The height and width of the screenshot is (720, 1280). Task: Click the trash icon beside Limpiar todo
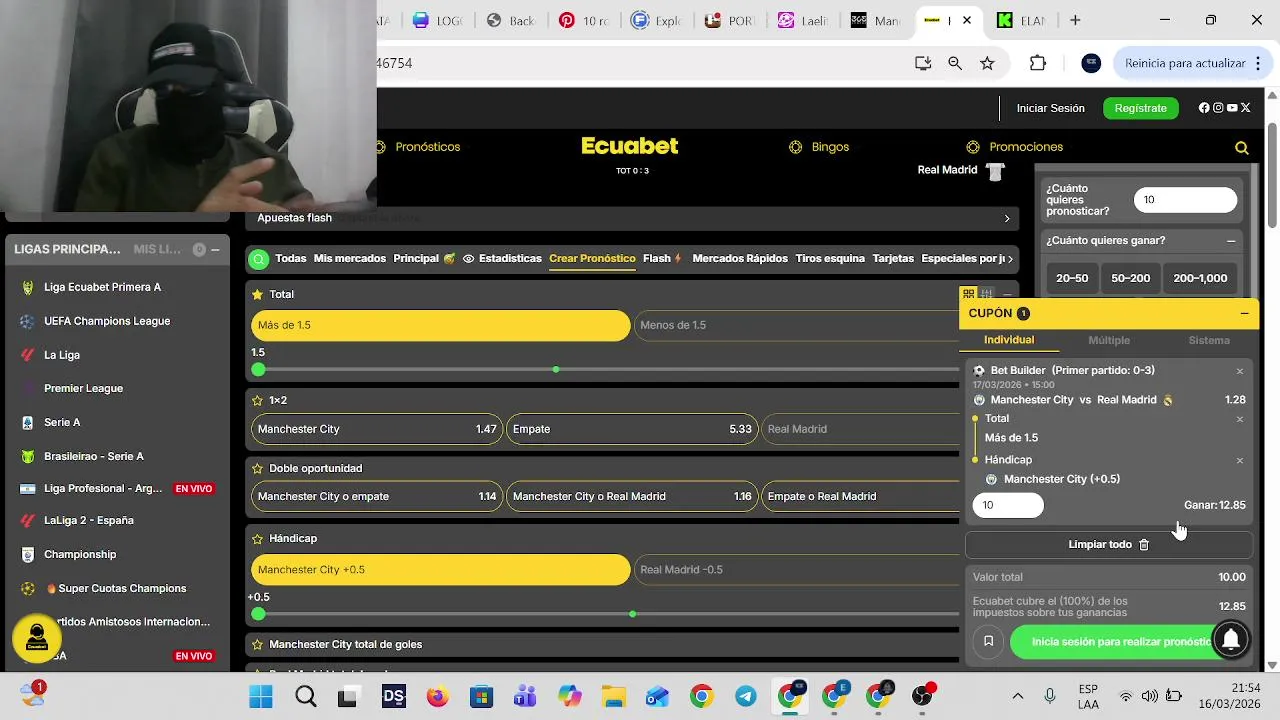(x=1144, y=545)
